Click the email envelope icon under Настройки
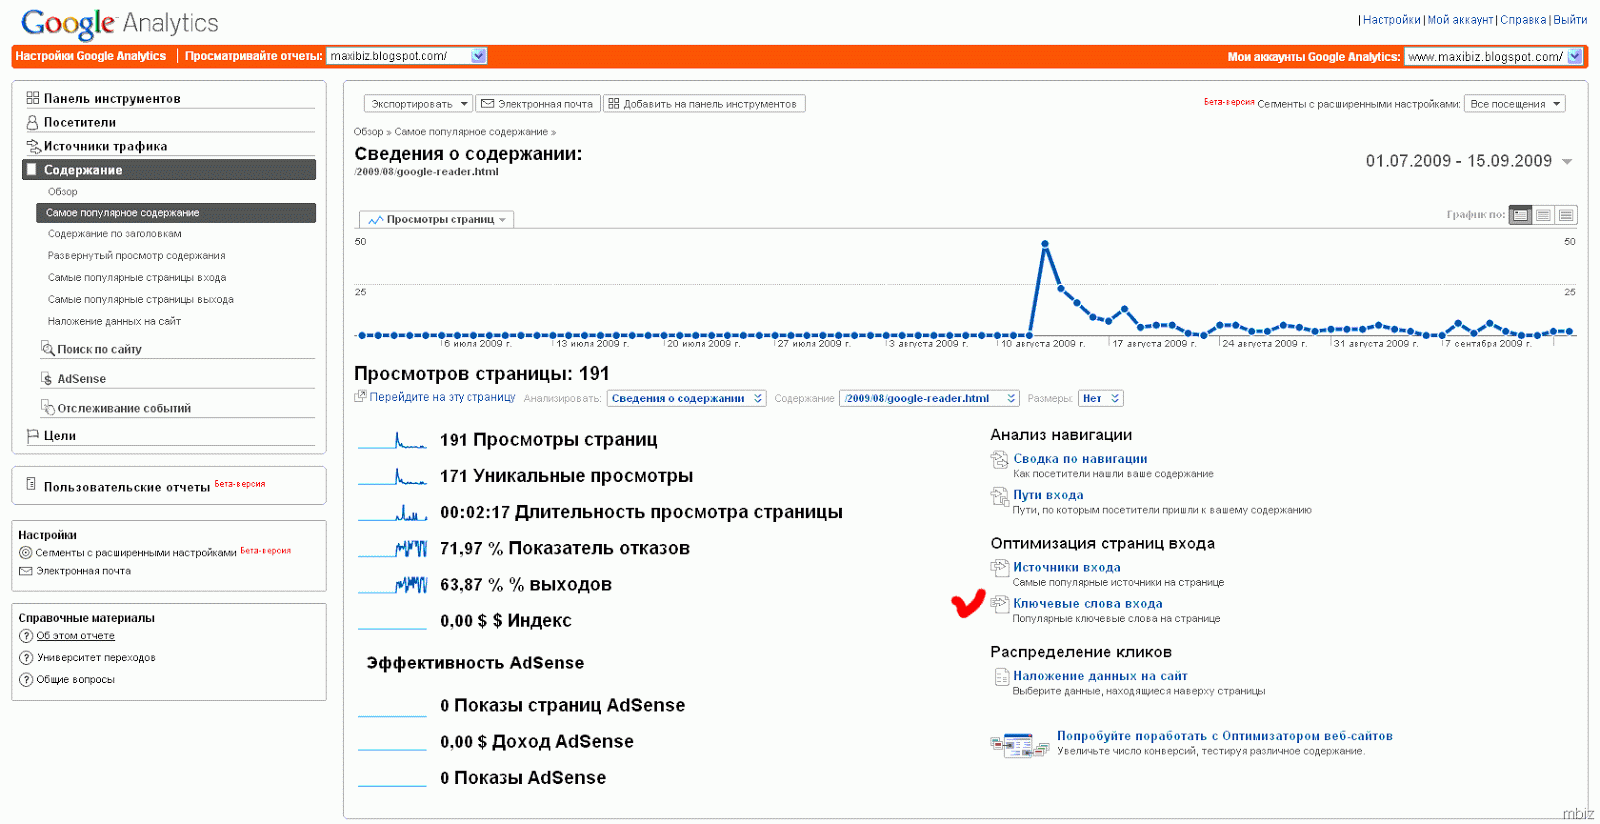This screenshot has width=1600, height=824. pyautogui.click(x=26, y=571)
